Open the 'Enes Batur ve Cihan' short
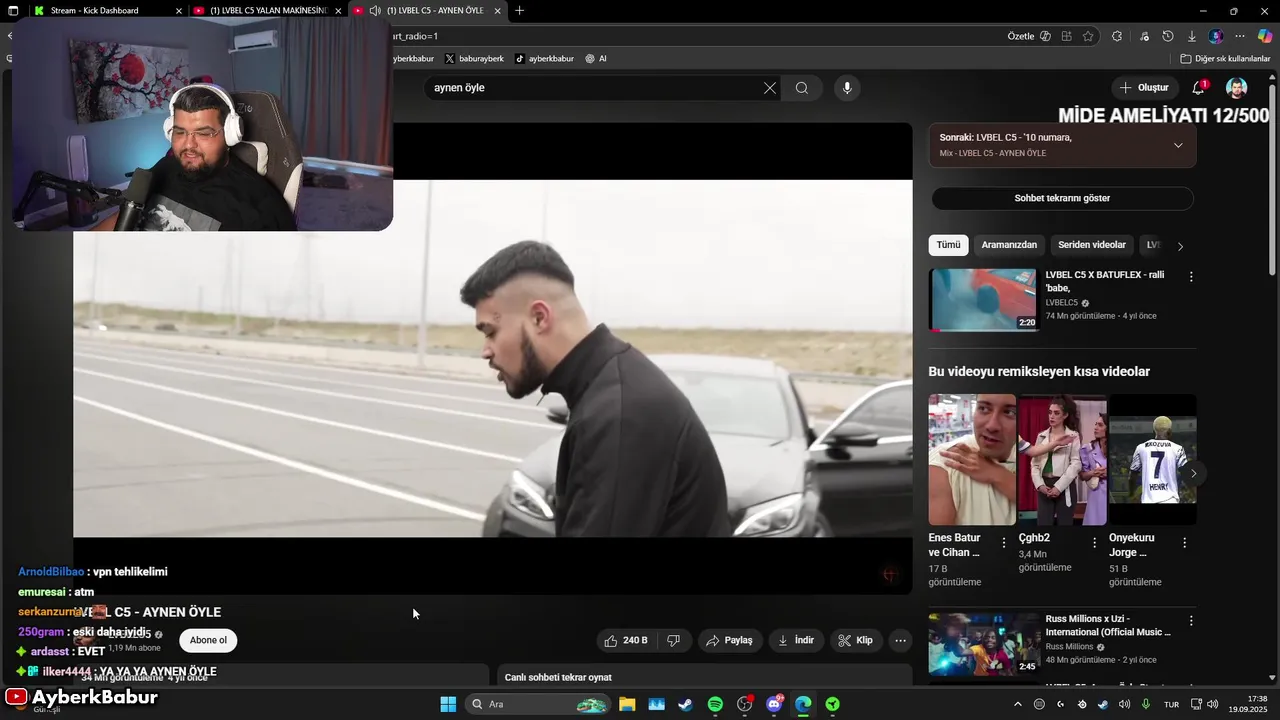This screenshot has height=720, width=1280. pyautogui.click(x=972, y=459)
